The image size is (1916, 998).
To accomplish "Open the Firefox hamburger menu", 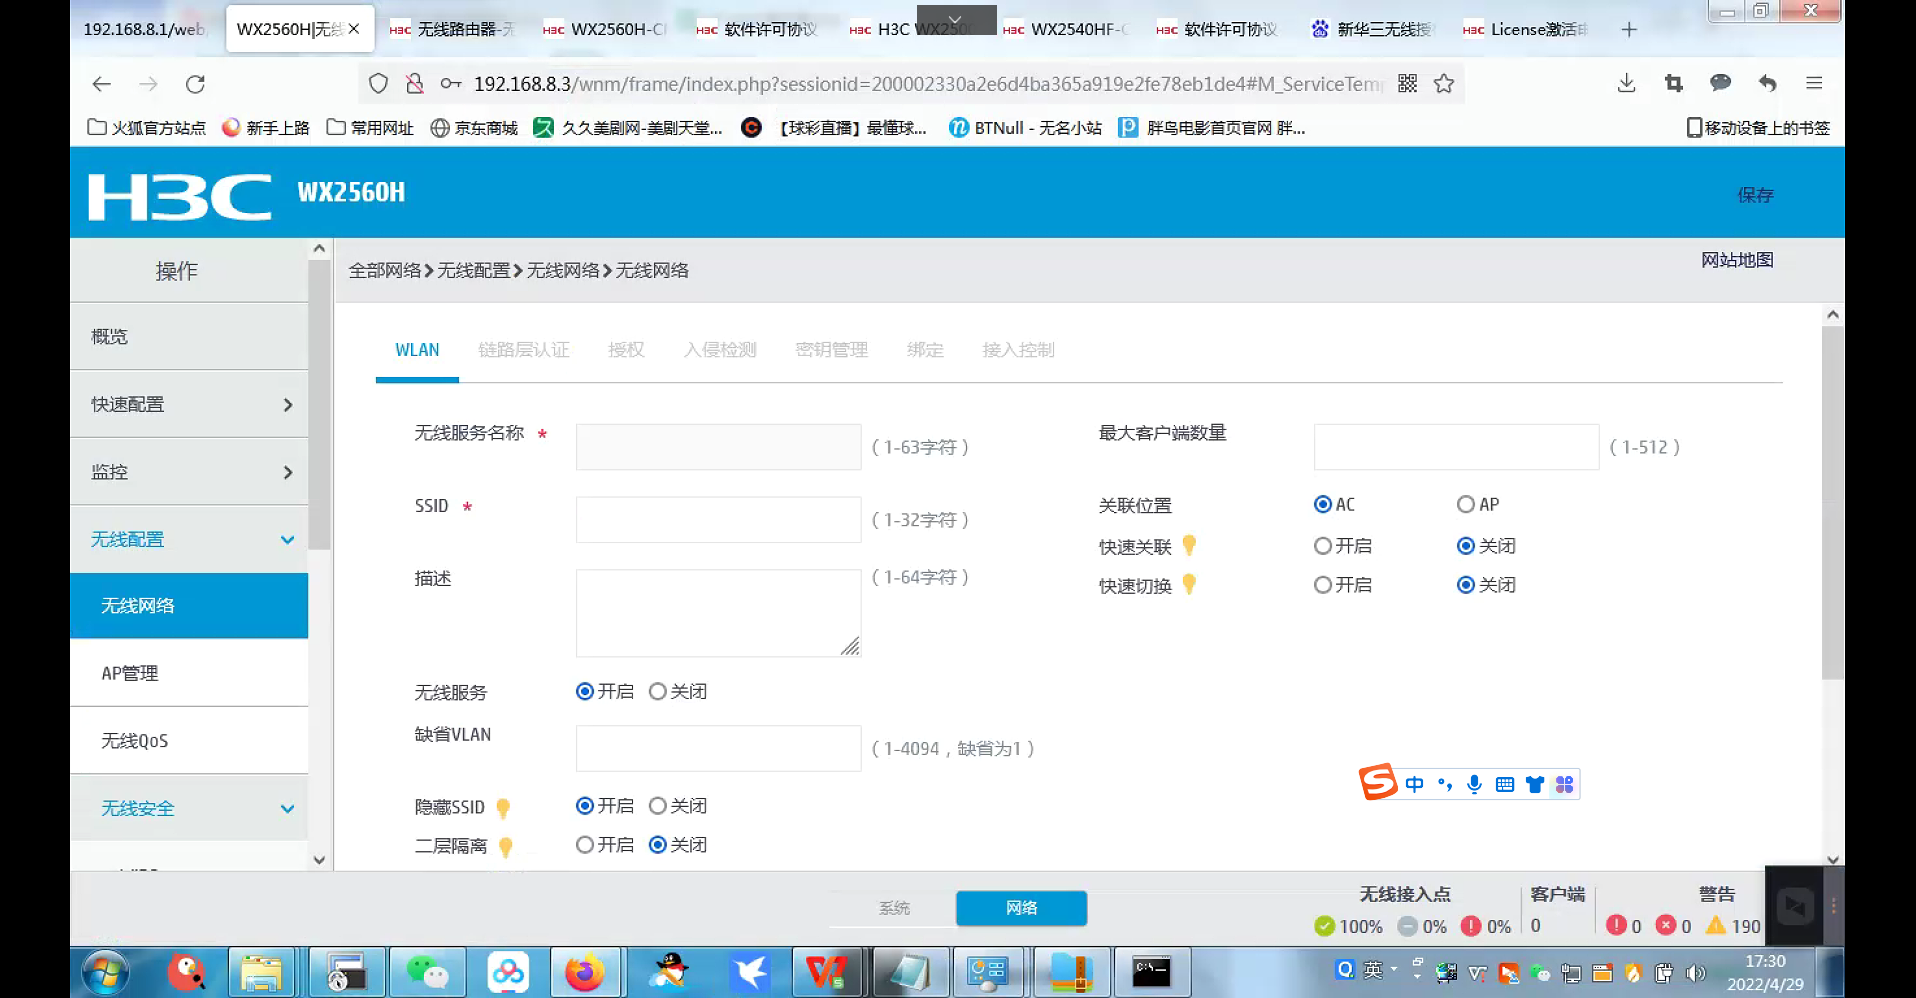I will [x=1814, y=84].
